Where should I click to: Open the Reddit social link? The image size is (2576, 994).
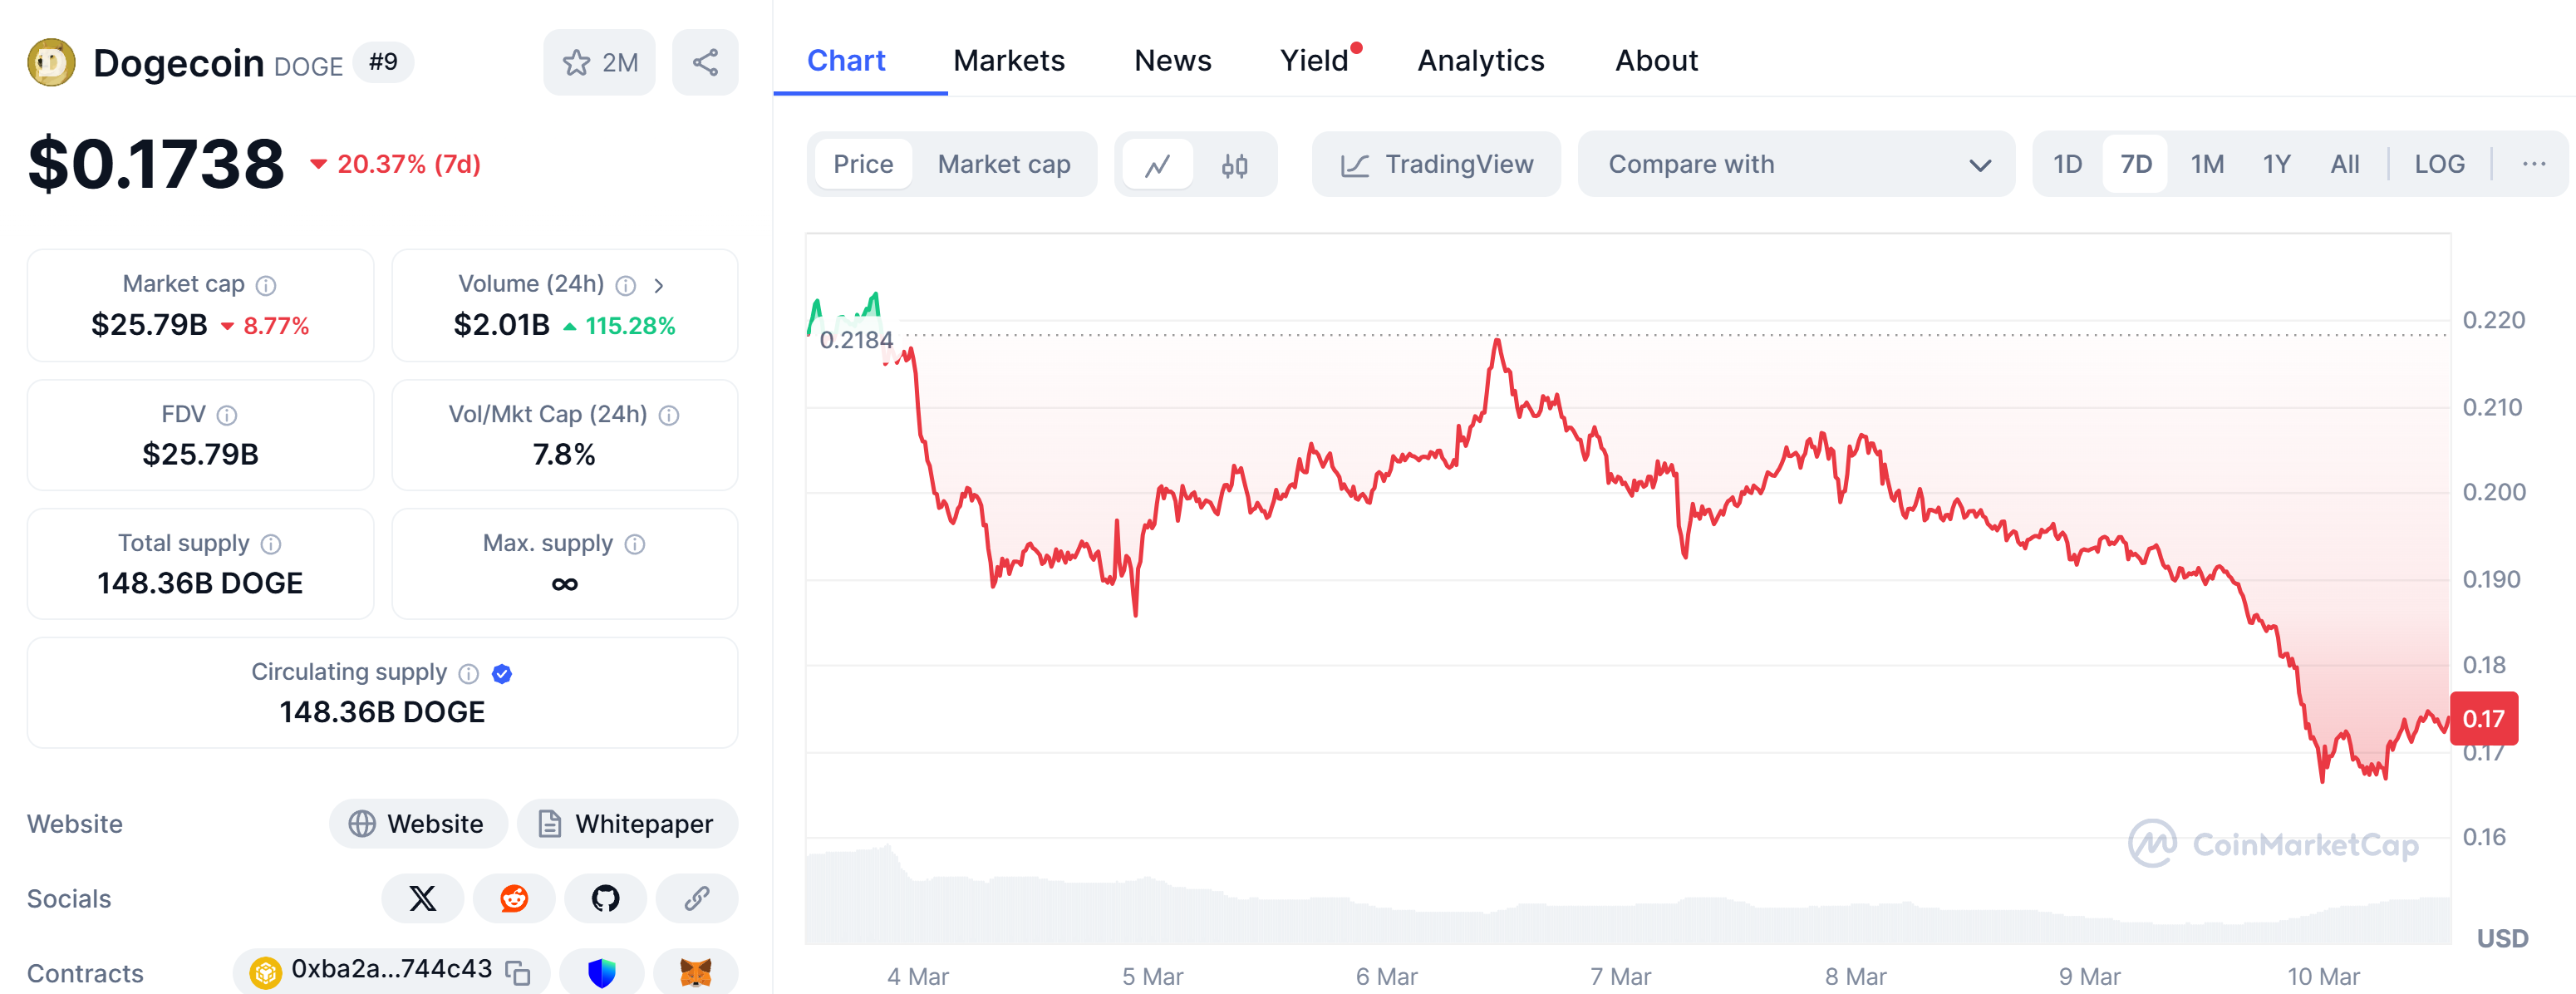(x=514, y=898)
